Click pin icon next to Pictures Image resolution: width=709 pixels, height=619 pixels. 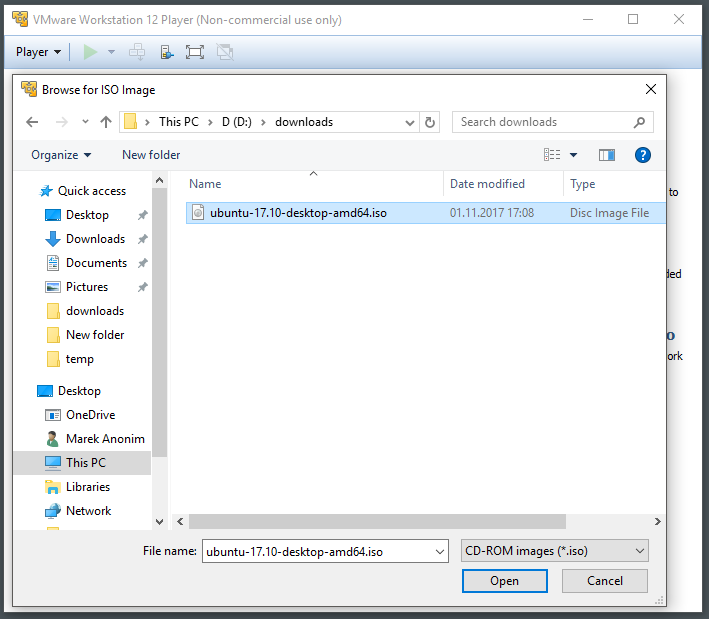142,287
